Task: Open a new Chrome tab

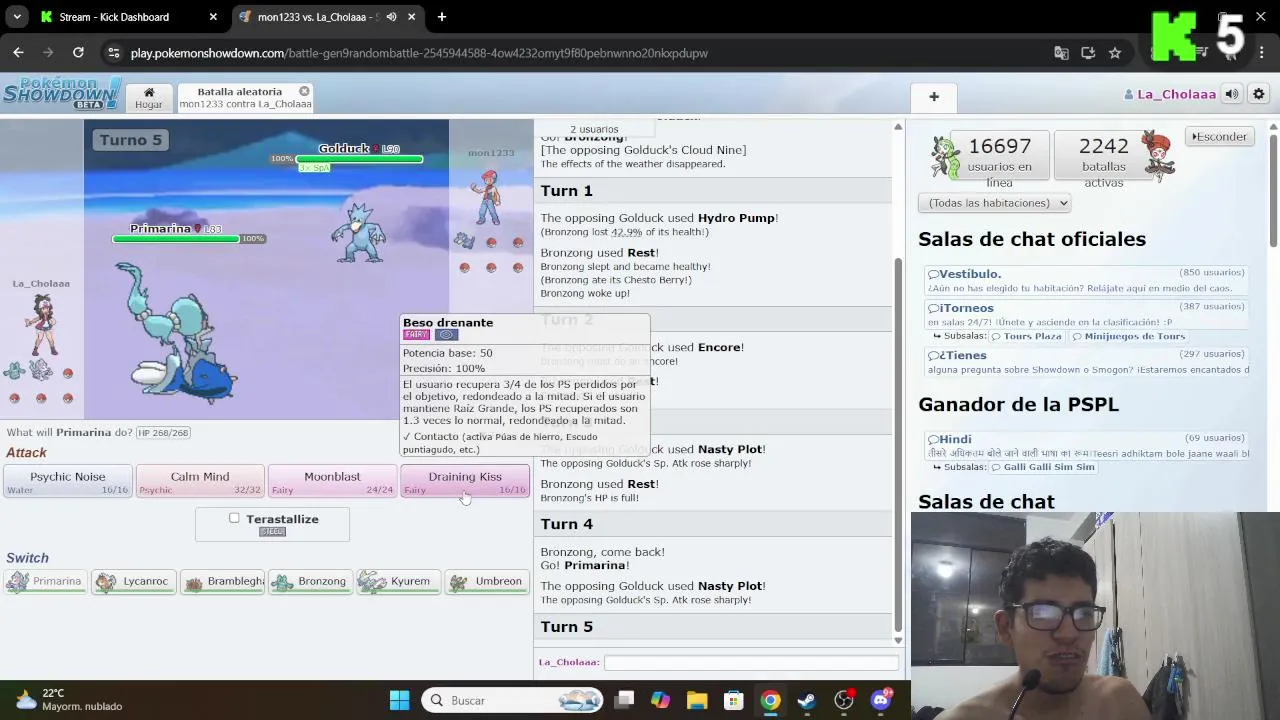Action: [441, 17]
